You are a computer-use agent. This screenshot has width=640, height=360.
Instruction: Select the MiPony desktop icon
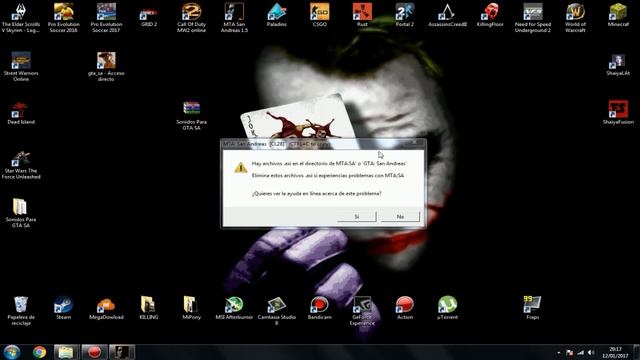(x=191, y=308)
